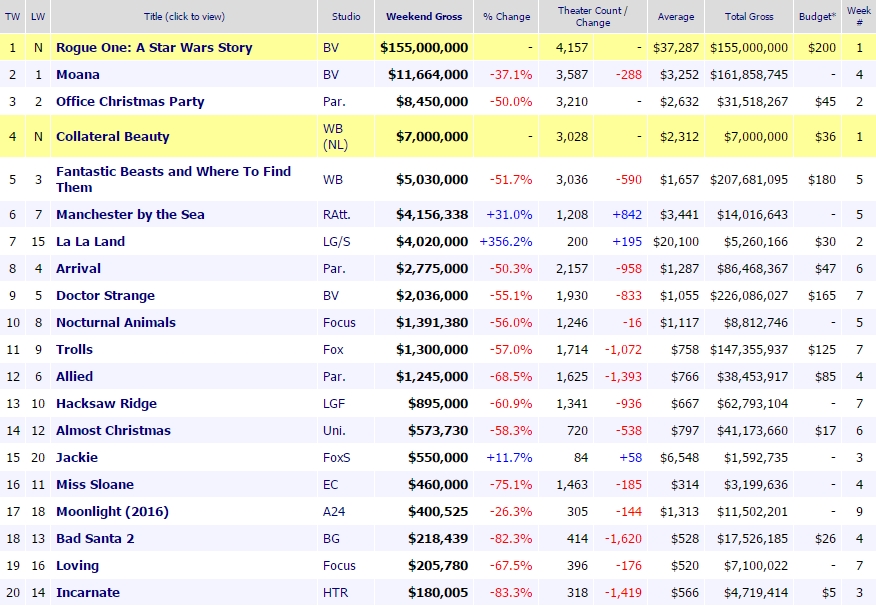Open the Incarnate title link
The height and width of the screenshot is (606, 876).
tap(88, 593)
